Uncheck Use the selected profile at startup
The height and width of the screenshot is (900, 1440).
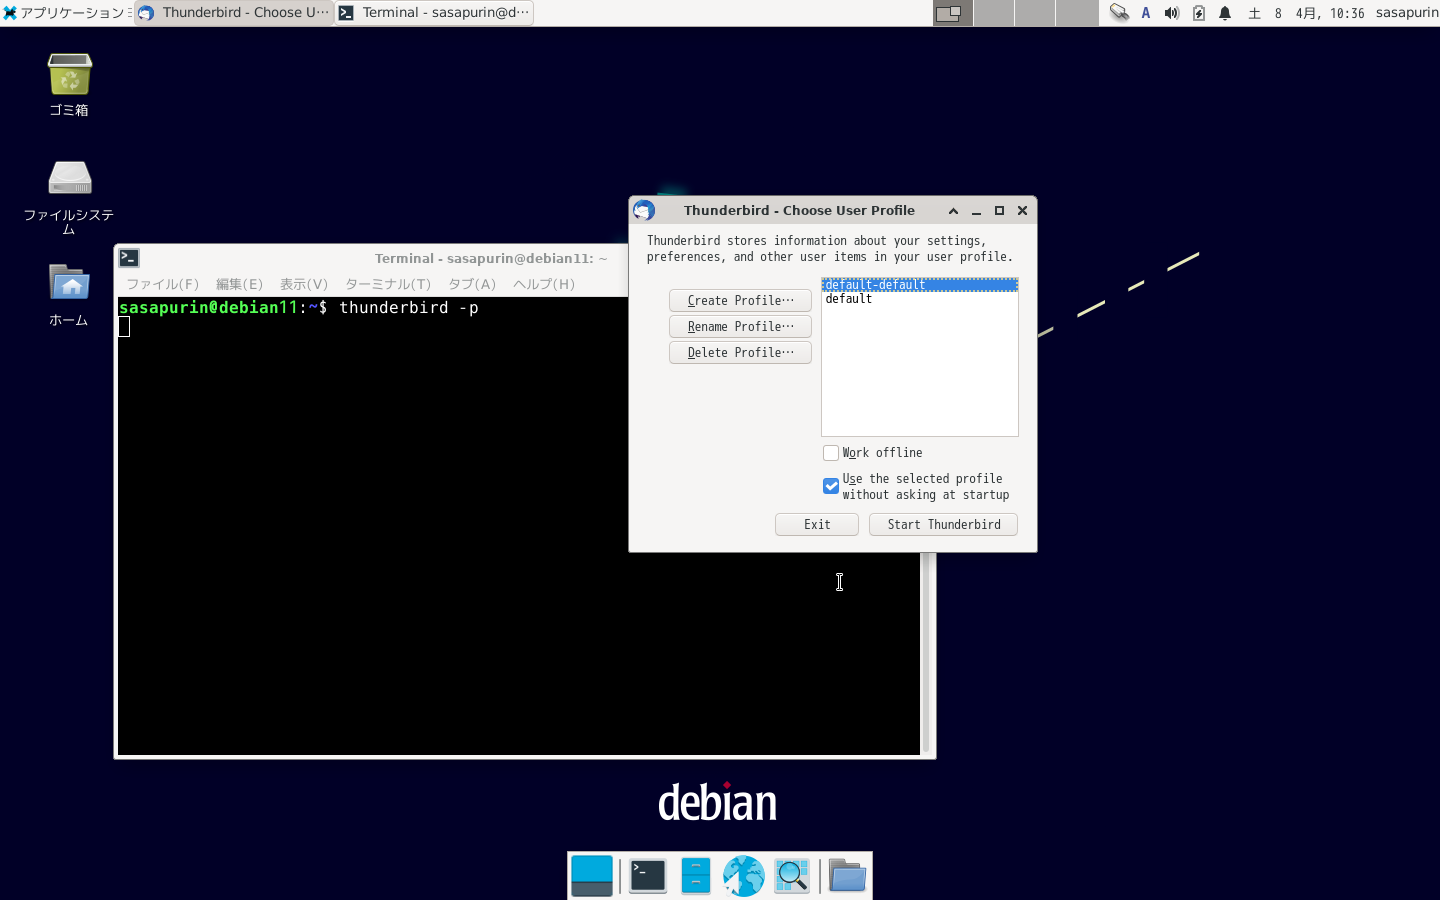(831, 486)
